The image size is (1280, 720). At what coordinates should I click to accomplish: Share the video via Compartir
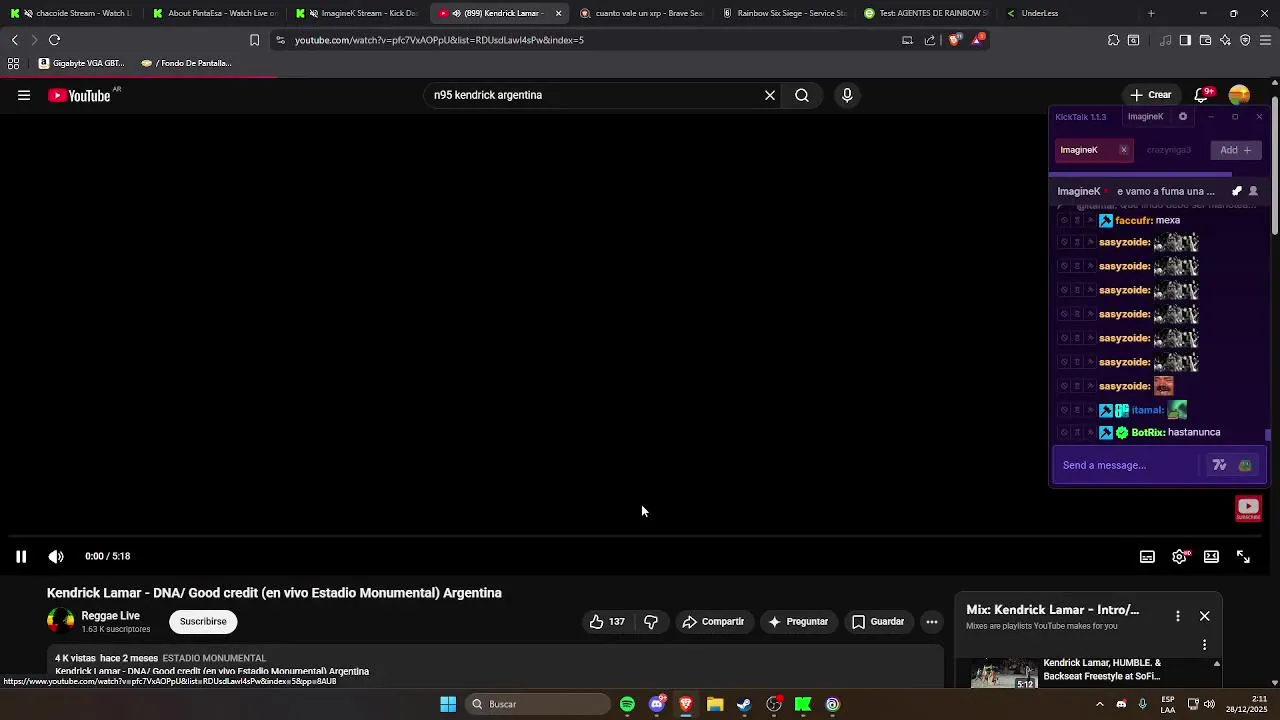tap(713, 622)
